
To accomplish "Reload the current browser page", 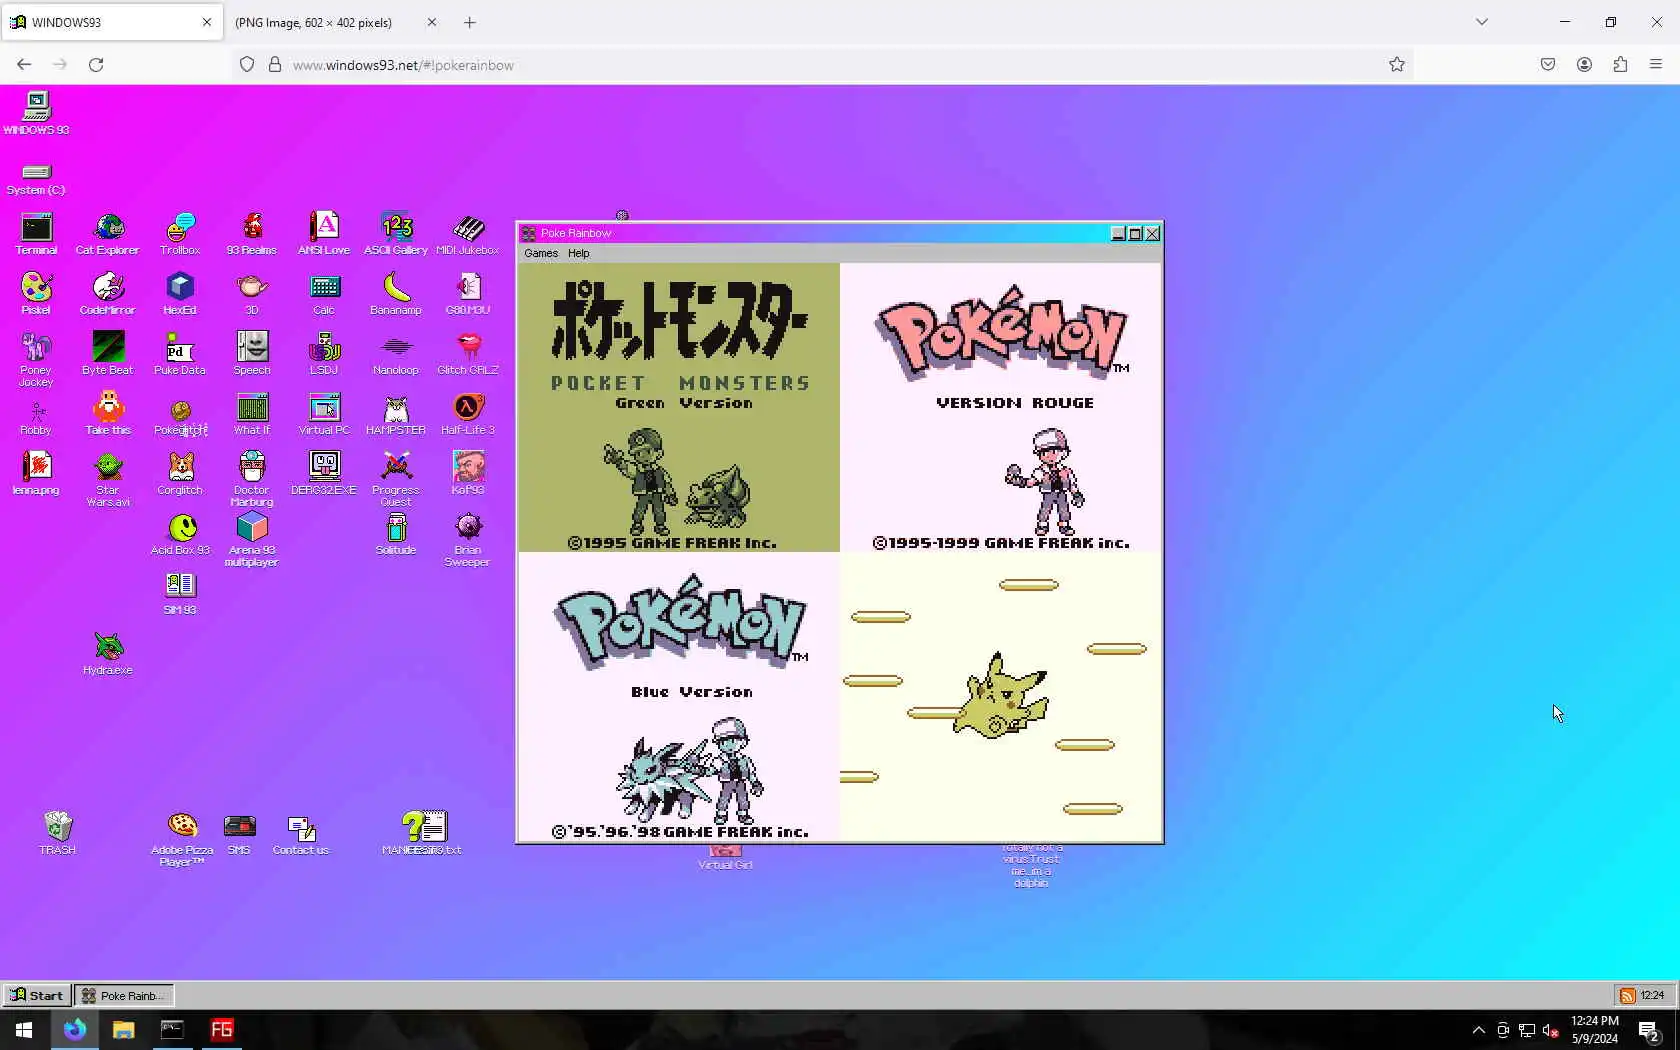I will pyautogui.click(x=96, y=65).
